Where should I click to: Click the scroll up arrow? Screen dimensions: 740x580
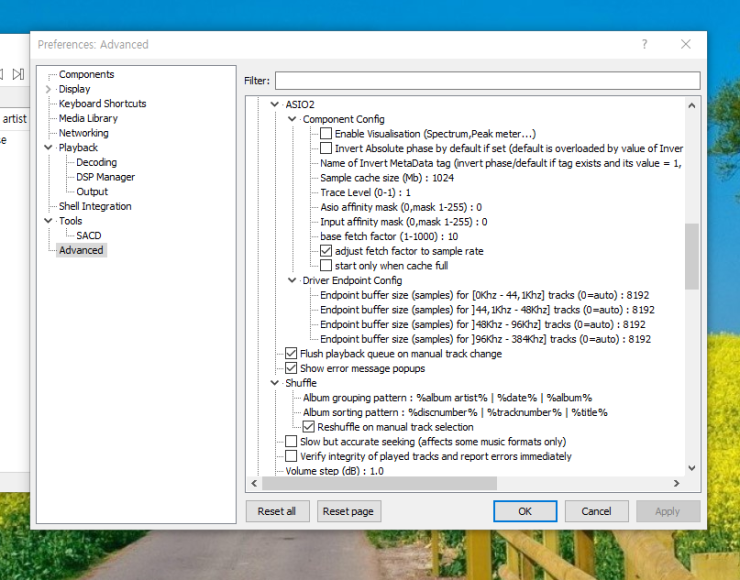692,106
